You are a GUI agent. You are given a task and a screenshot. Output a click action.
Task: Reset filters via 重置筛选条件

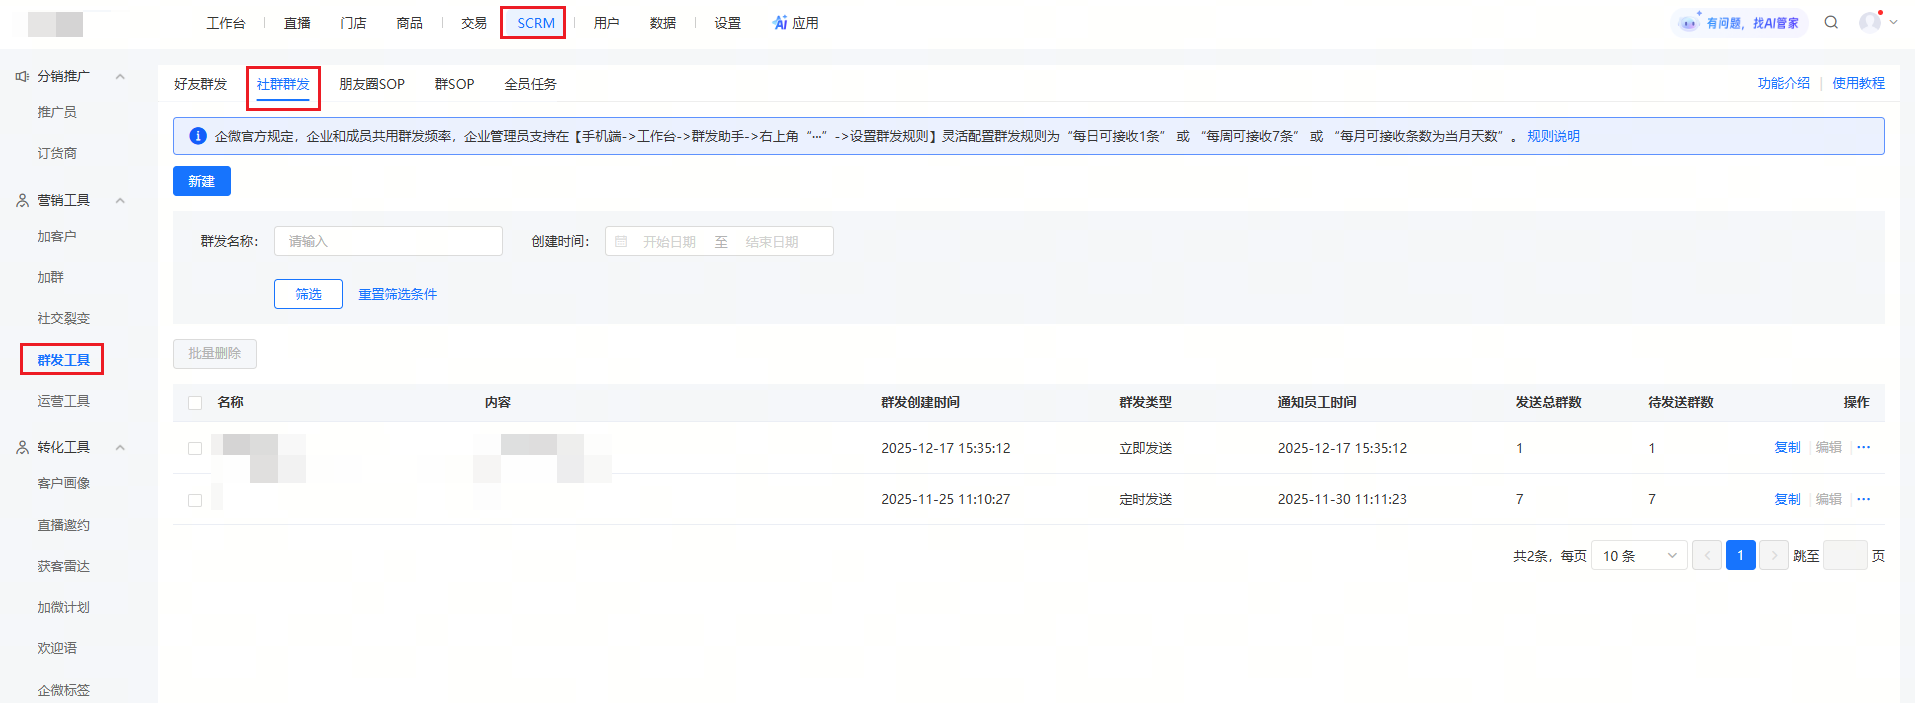click(397, 294)
